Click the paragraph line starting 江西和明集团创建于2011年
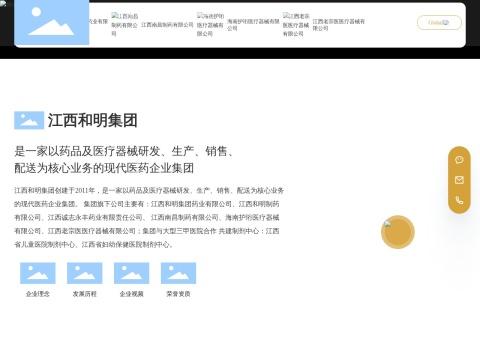The width and height of the screenshot is (480, 360). coord(149,190)
